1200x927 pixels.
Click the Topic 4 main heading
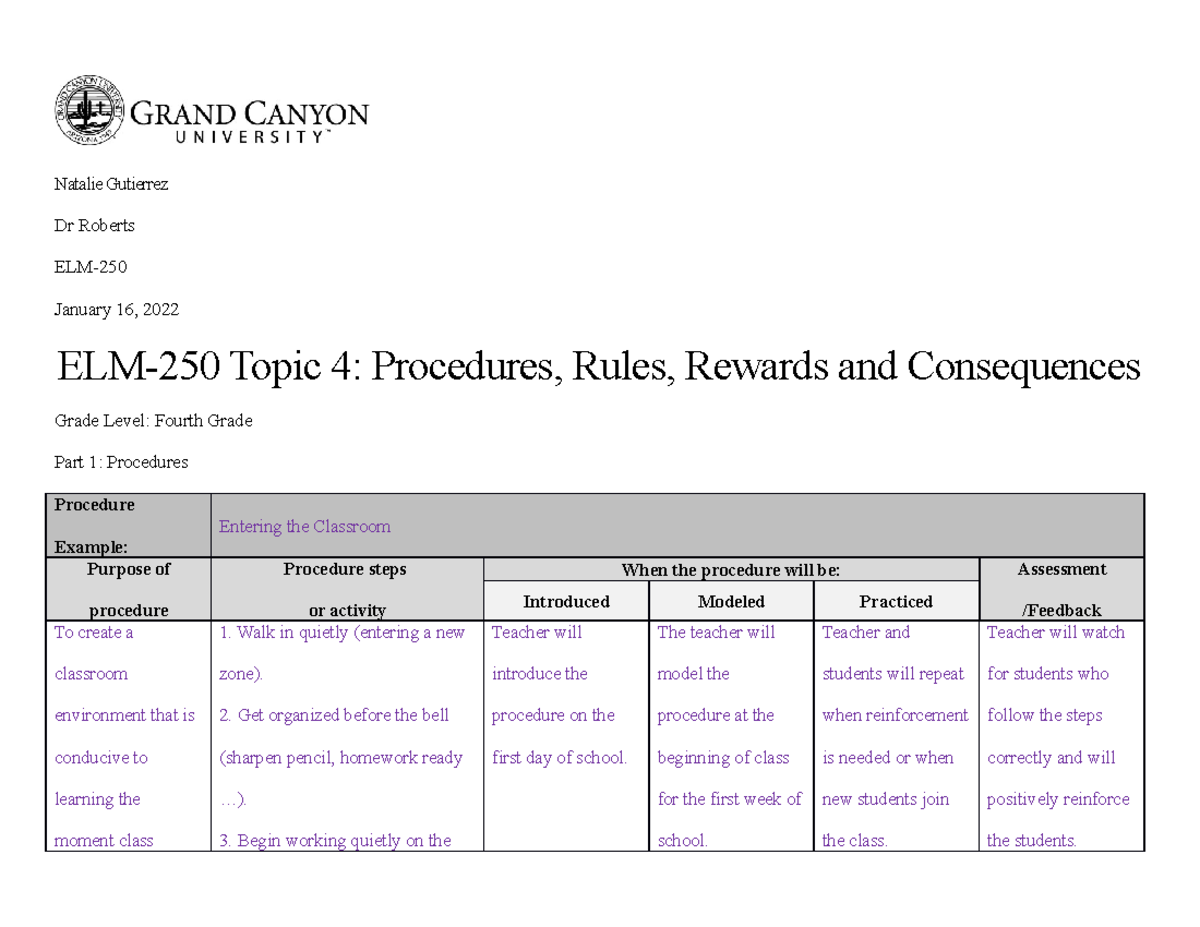coord(597,366)
